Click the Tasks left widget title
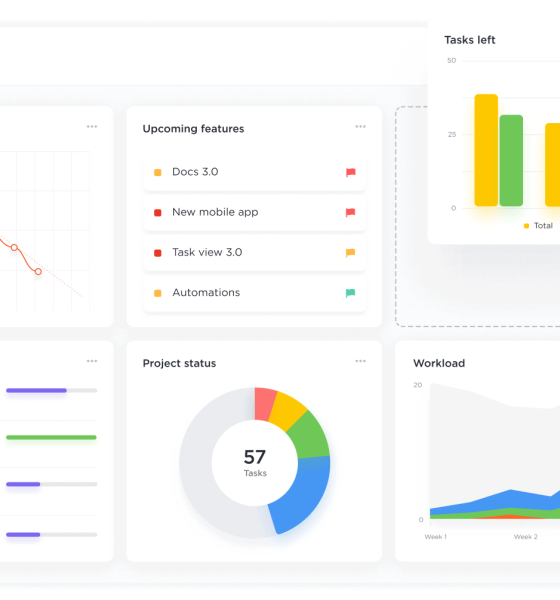This screenshot has width=560, height=600. coord(470,40)
